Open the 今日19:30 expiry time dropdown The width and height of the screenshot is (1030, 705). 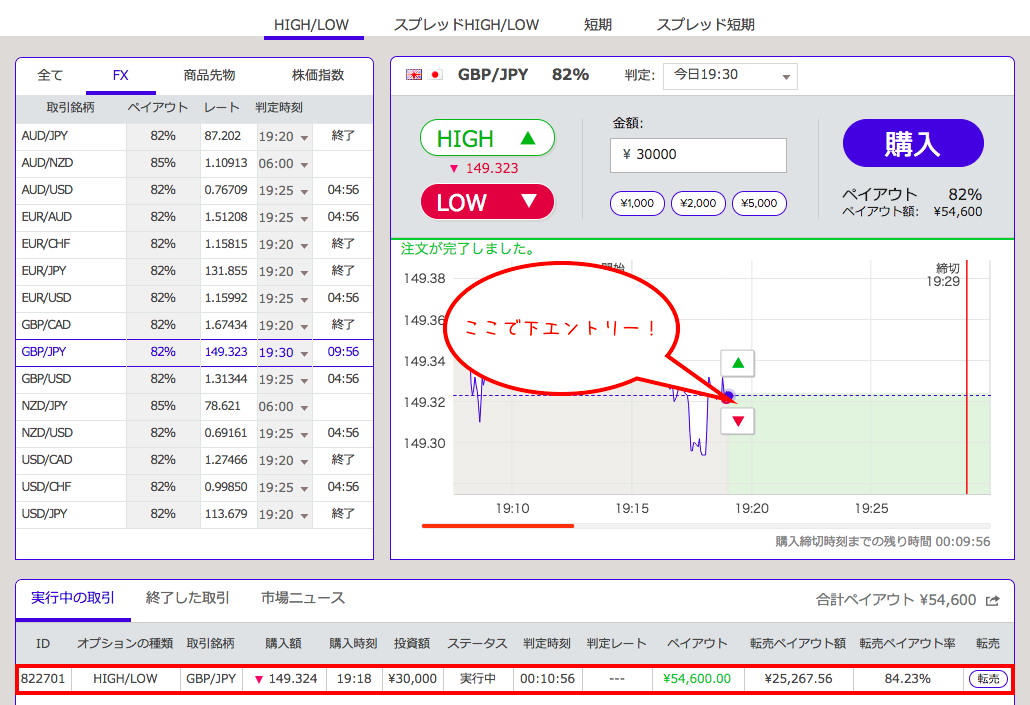click(x=729, y=75)
